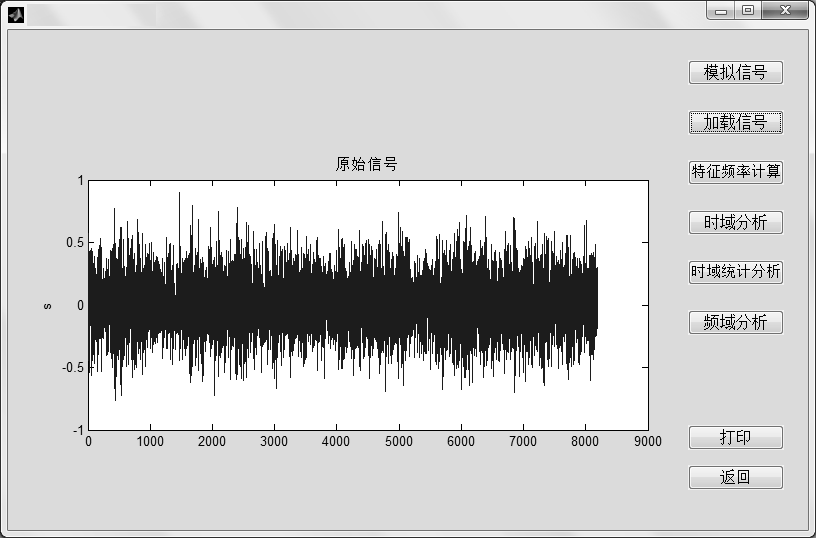This screenshot has width=816, height=538.
Task: Click x-axis tick label 4000
Action: coord(336,442)
